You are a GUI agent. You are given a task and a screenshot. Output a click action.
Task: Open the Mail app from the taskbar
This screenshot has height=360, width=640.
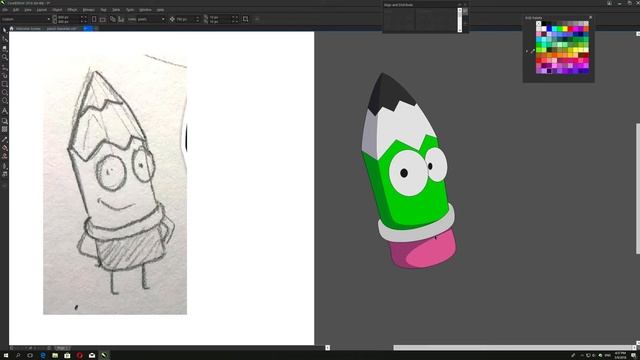click(92, 356)
